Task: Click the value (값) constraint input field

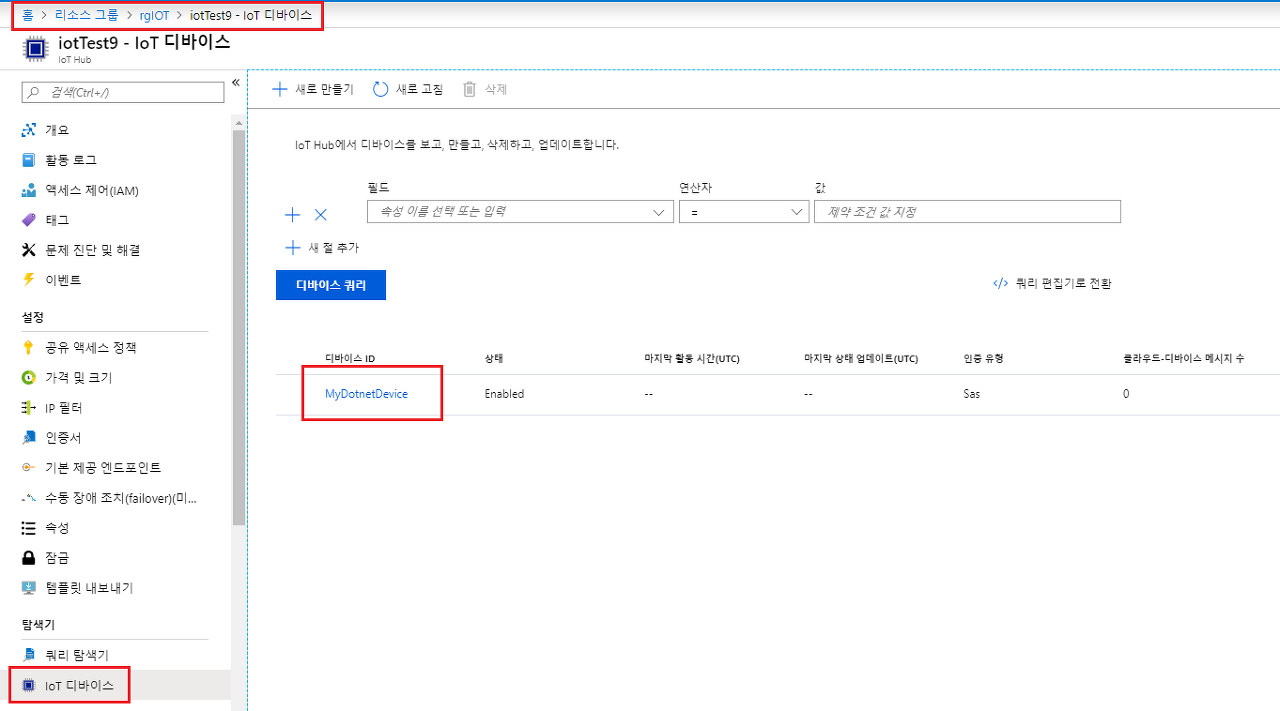Action: [967, 212]
